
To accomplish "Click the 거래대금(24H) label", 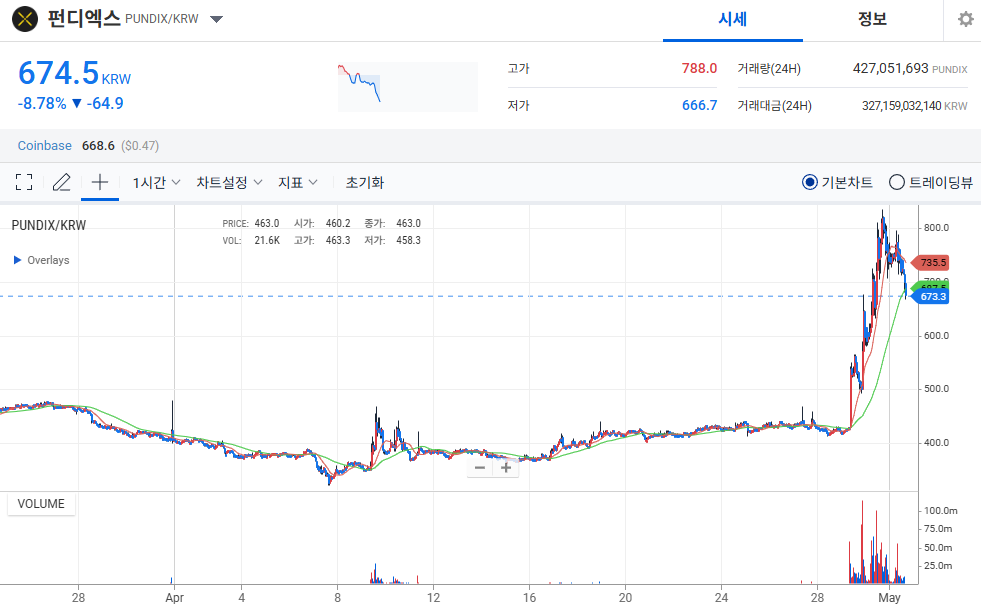I will pos(775,106).
